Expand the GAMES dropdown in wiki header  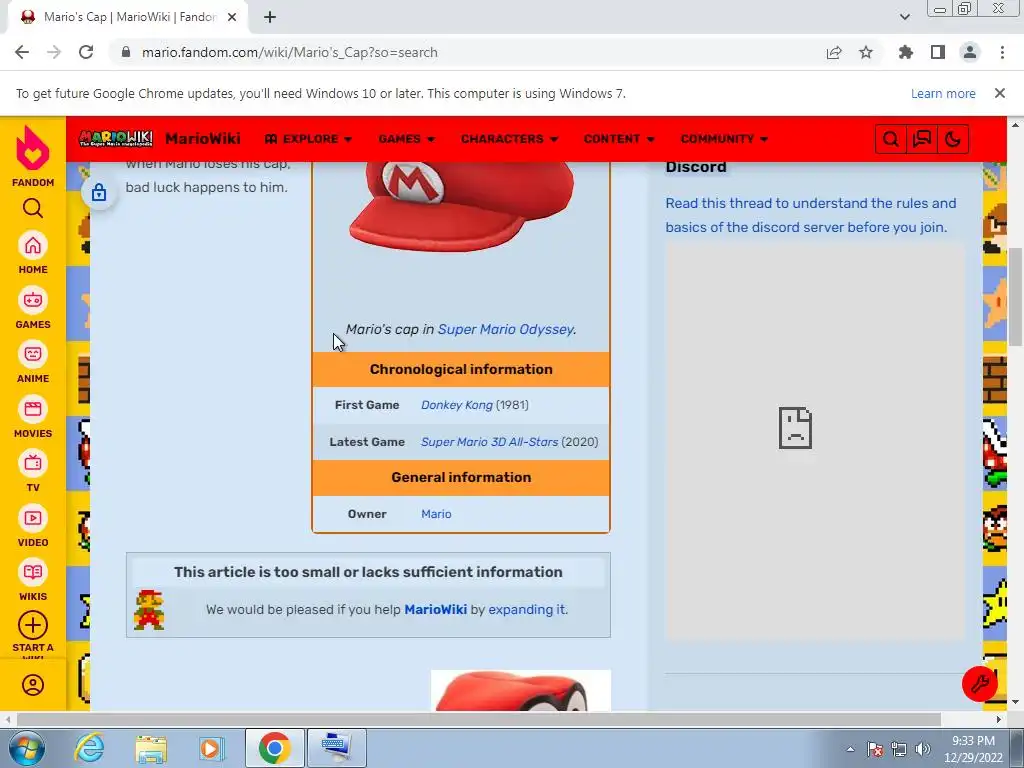click(407, 138)
